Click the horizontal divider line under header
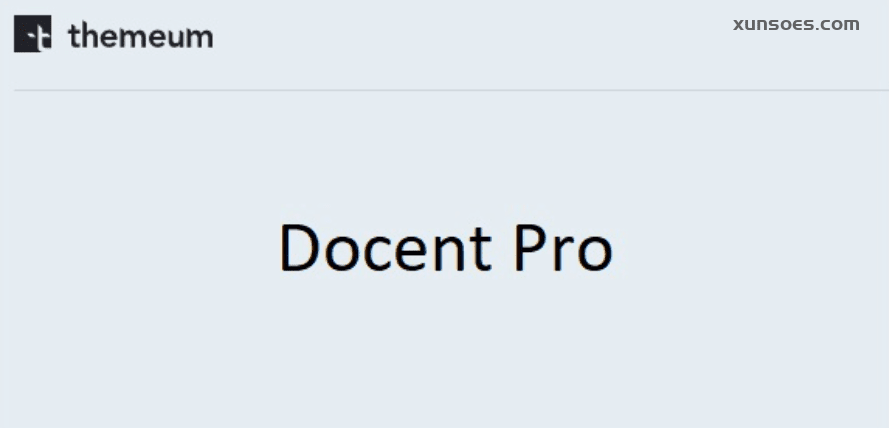Screen dimensions: 889x428 tap(451, 90)
